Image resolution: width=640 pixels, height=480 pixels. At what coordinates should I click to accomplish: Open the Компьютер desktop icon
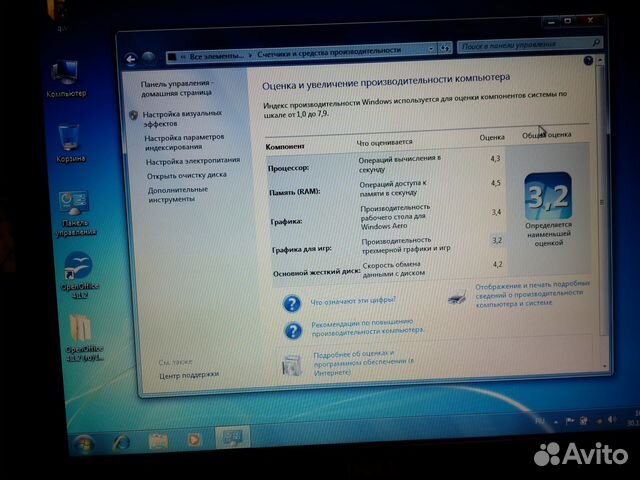click(x=65, y=78)
